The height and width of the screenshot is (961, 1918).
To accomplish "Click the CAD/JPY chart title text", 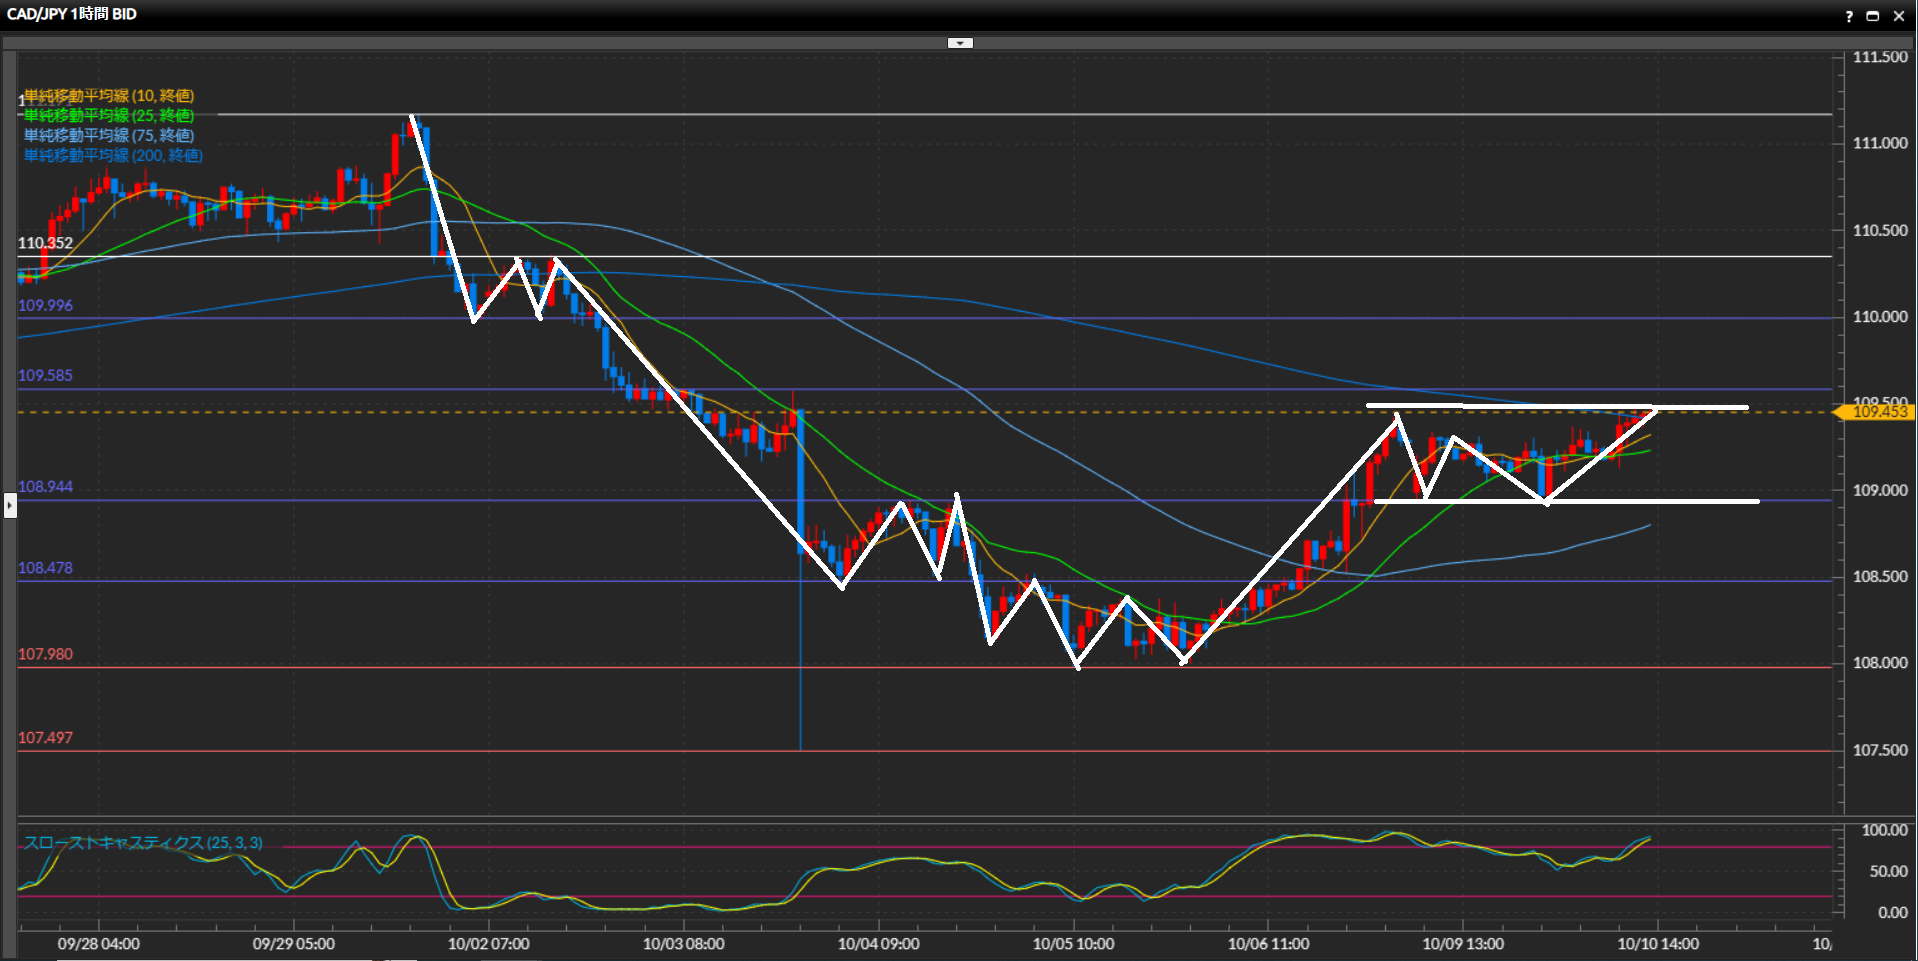I will (x=72, y=14).
